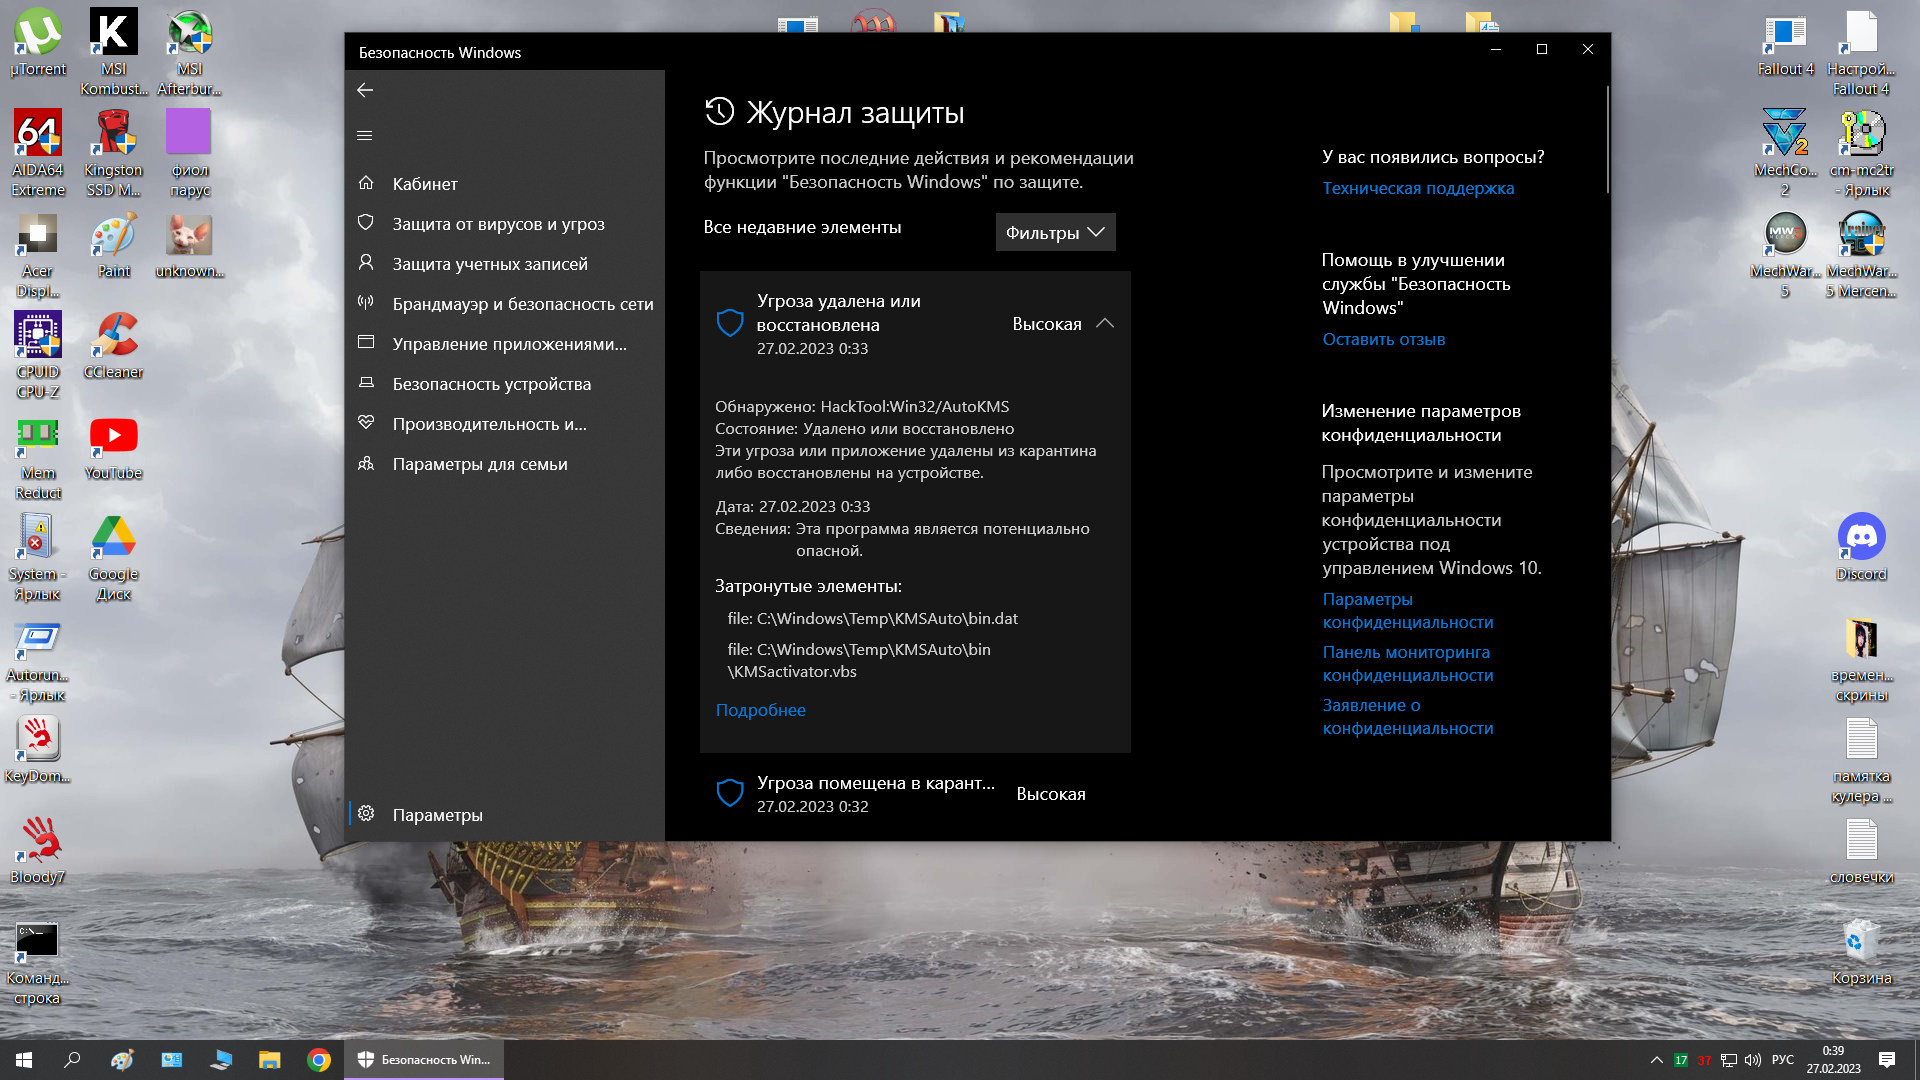The image size is (1920, 1080).
Task: Open Google Chrome from the taskbar
Action: tap(319, 1060)
